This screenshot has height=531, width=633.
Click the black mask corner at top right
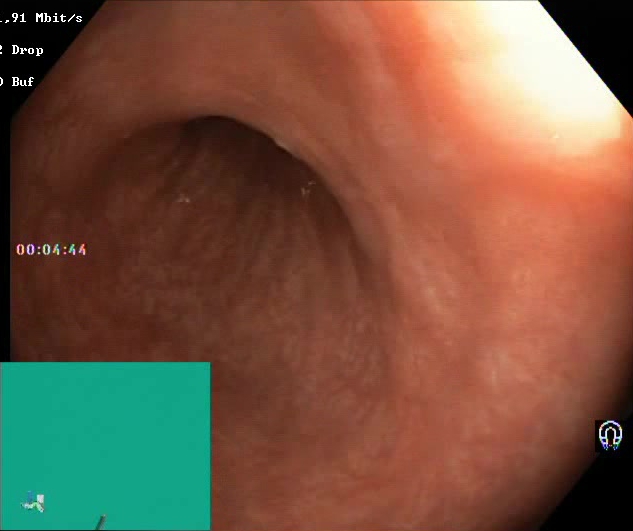(597, 36)
